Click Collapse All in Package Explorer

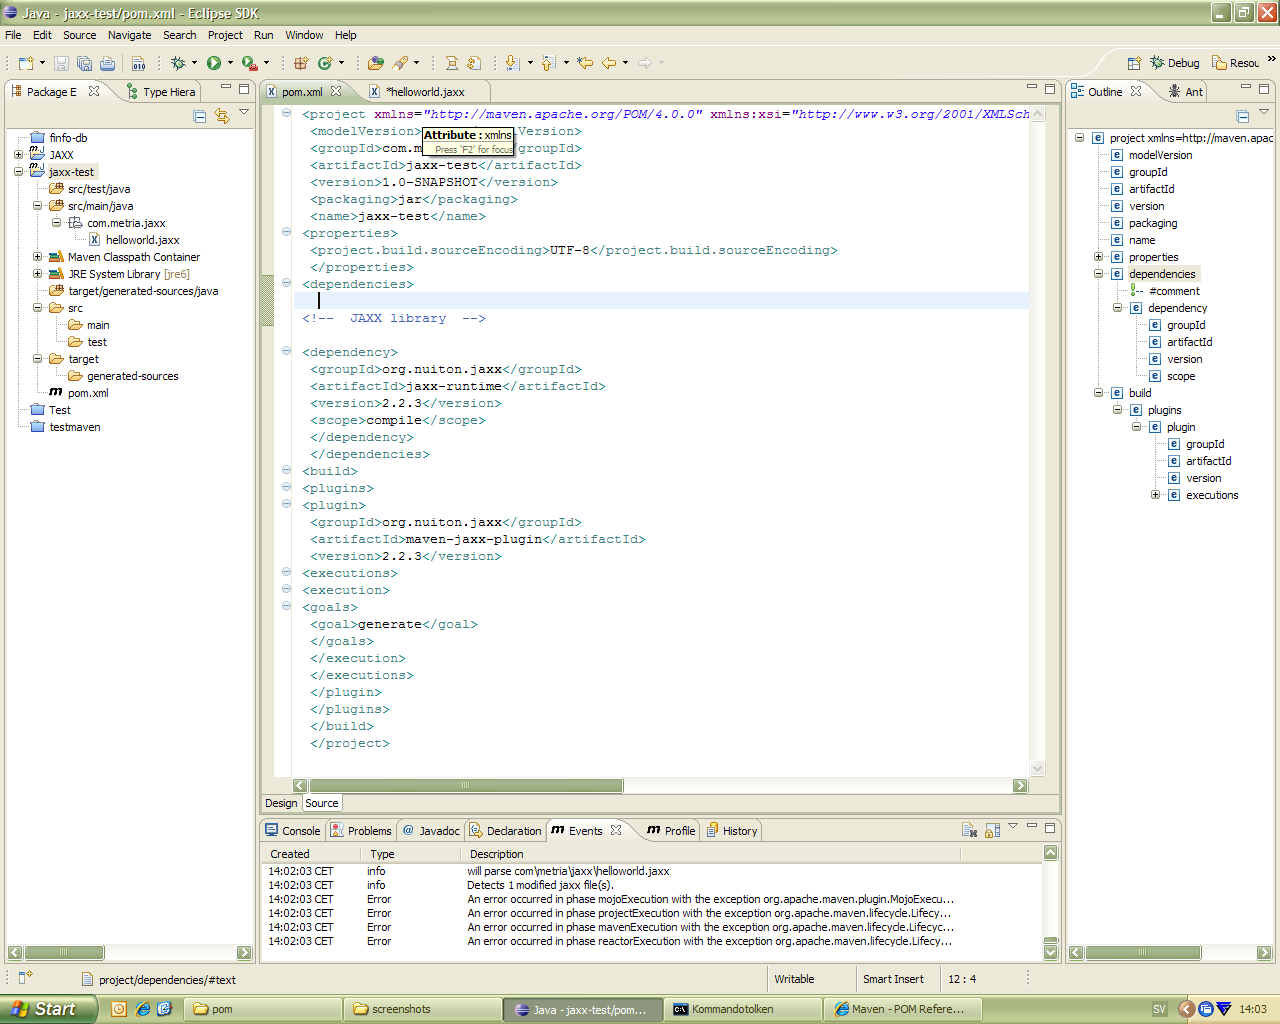tap(200, 116)
